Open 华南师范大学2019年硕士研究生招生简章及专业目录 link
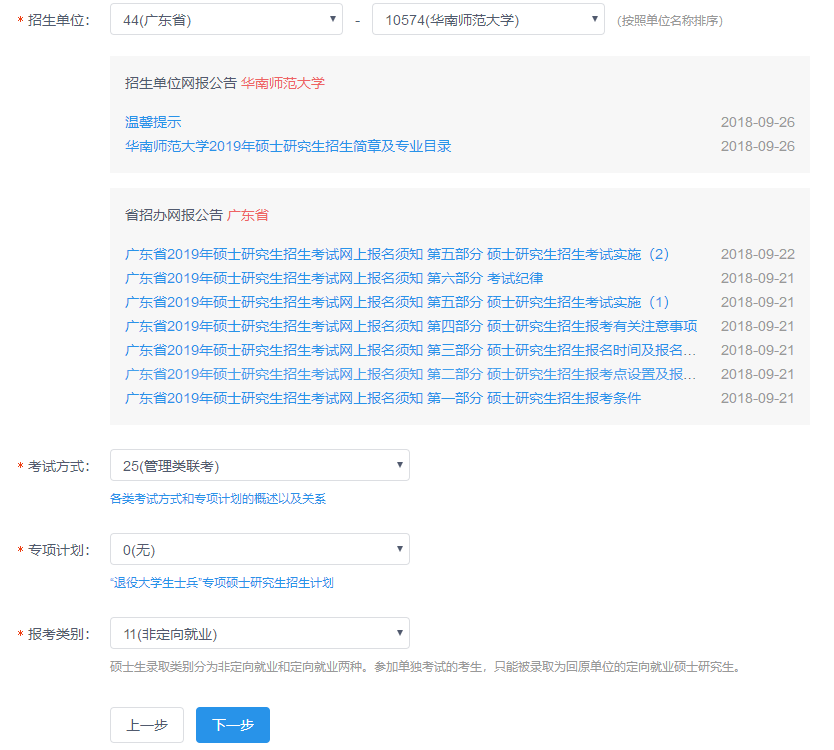The image size is (834, 750). (x=288, y=146)
